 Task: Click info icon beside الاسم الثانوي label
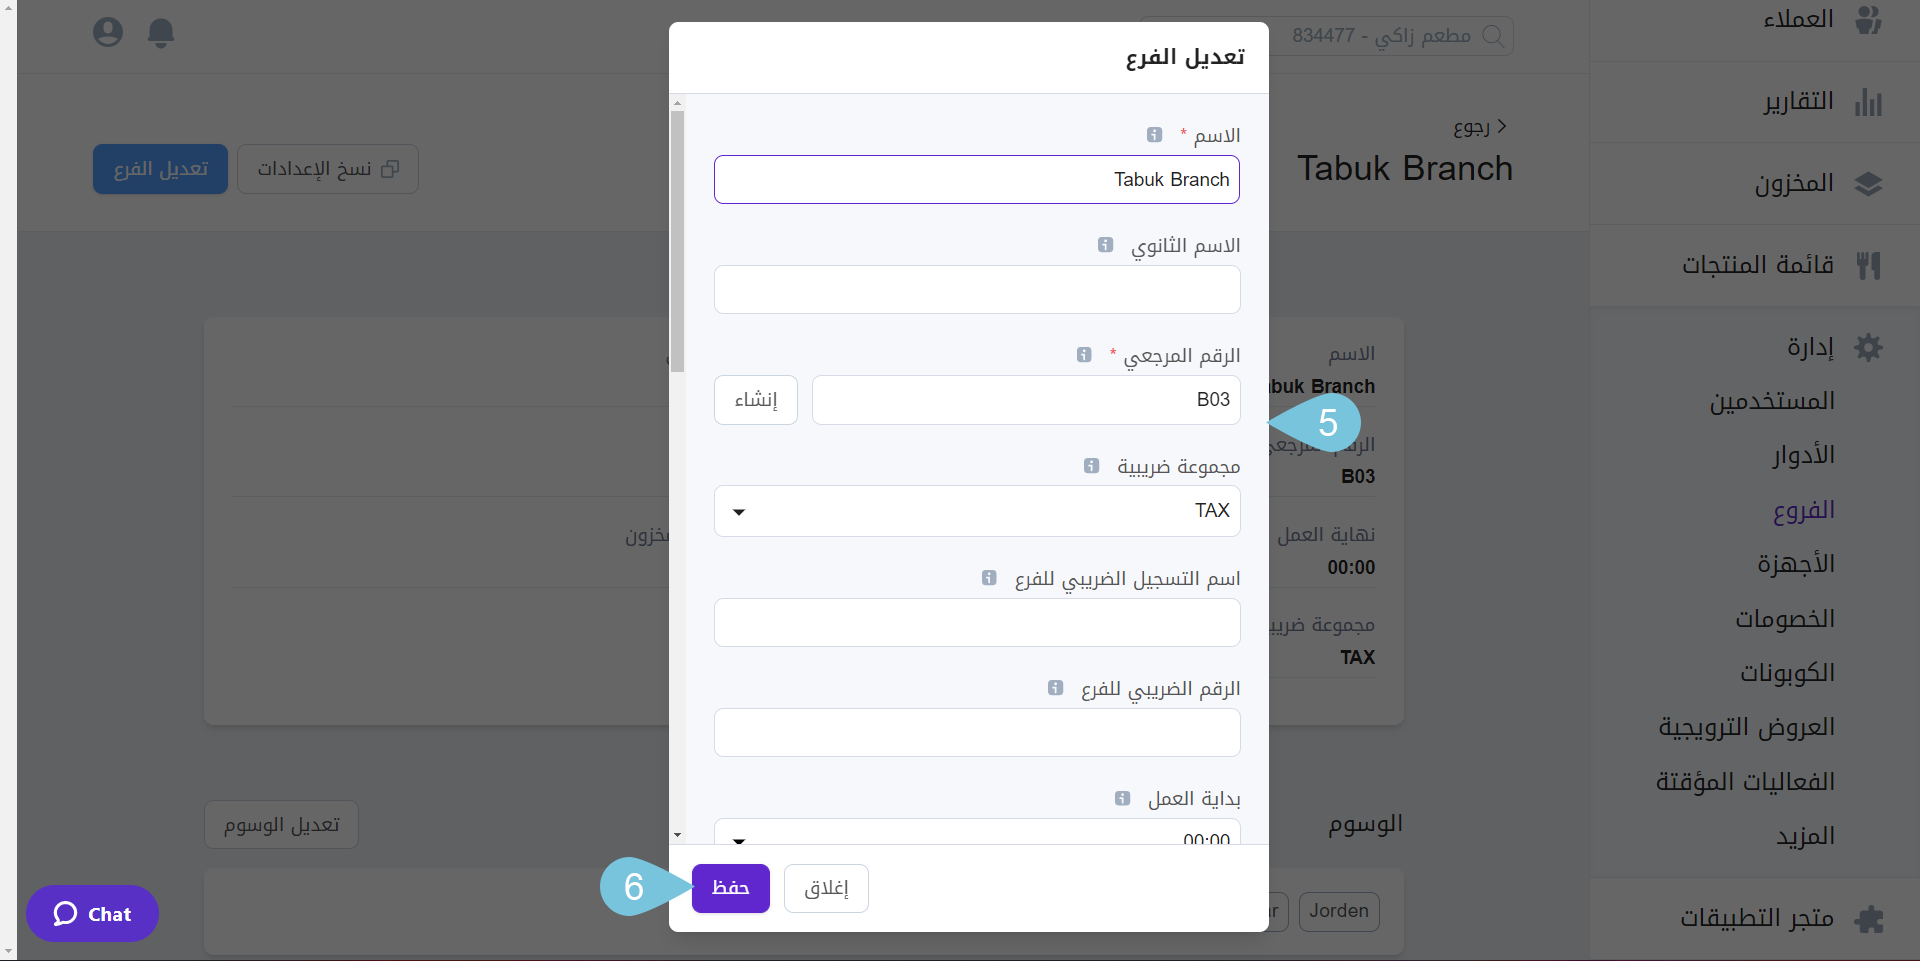coord(1105,245)
